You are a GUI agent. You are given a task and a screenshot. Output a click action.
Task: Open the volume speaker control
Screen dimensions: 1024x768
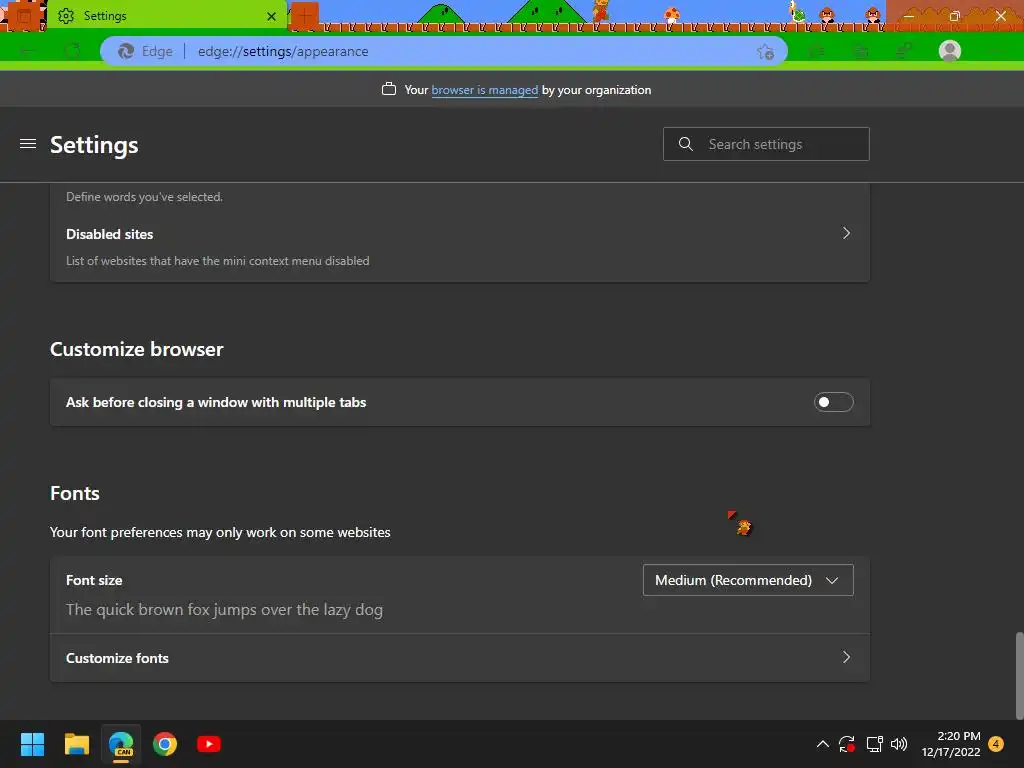tap(899, 744)
